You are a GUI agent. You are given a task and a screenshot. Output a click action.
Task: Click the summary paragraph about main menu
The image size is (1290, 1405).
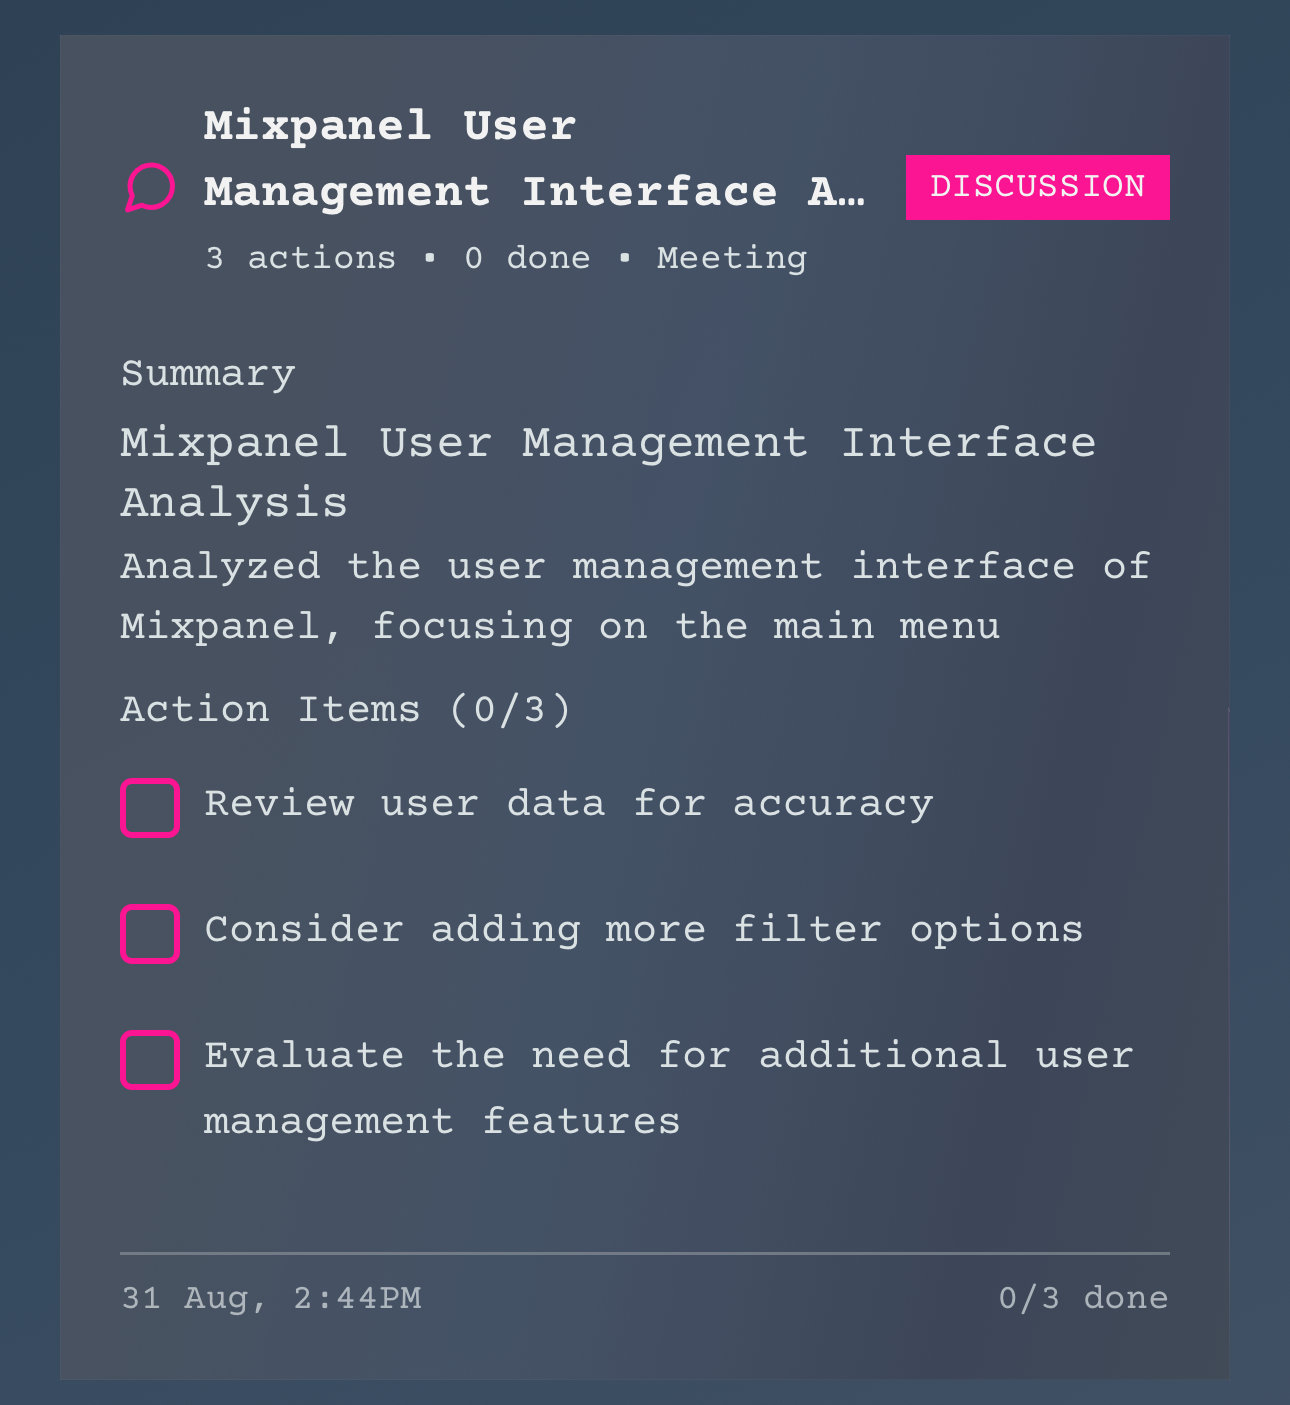(636, 596)
